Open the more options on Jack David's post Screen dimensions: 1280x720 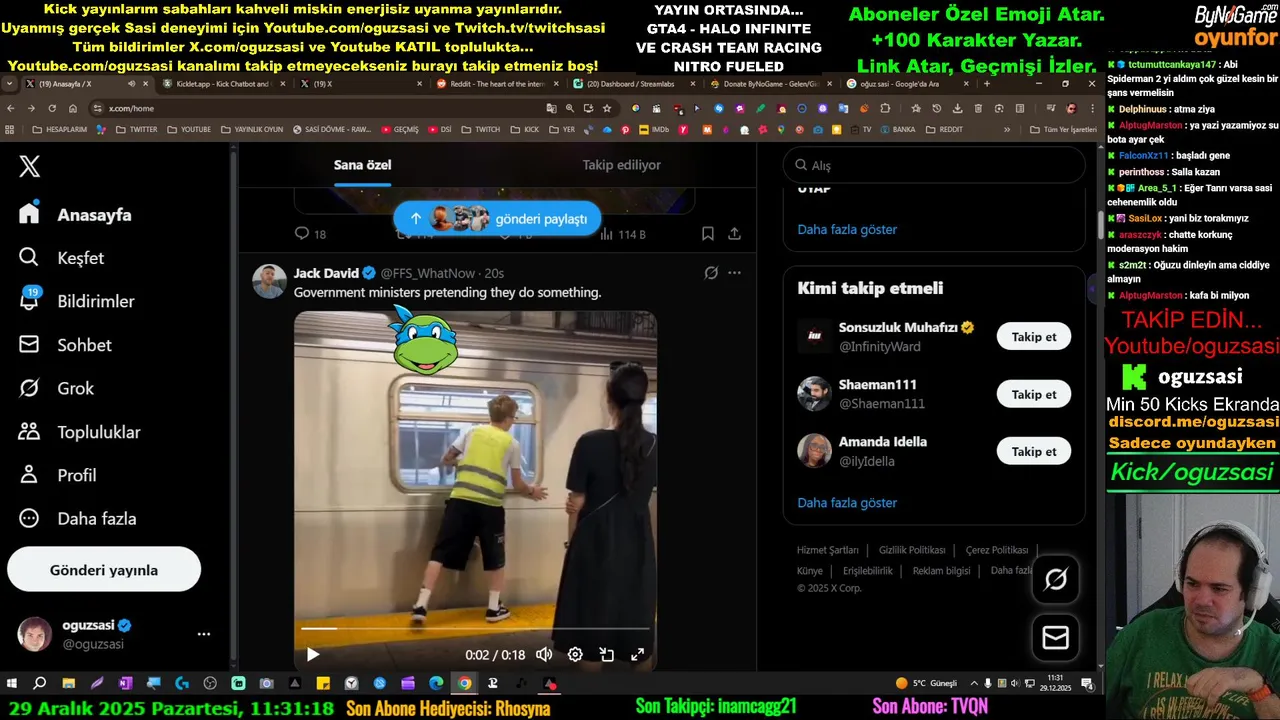734,273
